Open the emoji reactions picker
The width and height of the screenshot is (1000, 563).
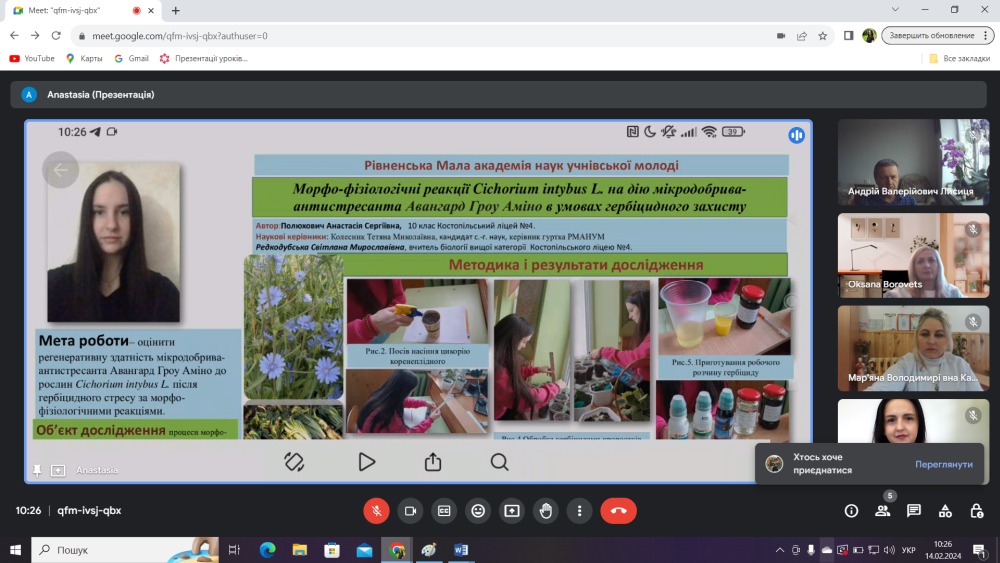click(478, 511)
